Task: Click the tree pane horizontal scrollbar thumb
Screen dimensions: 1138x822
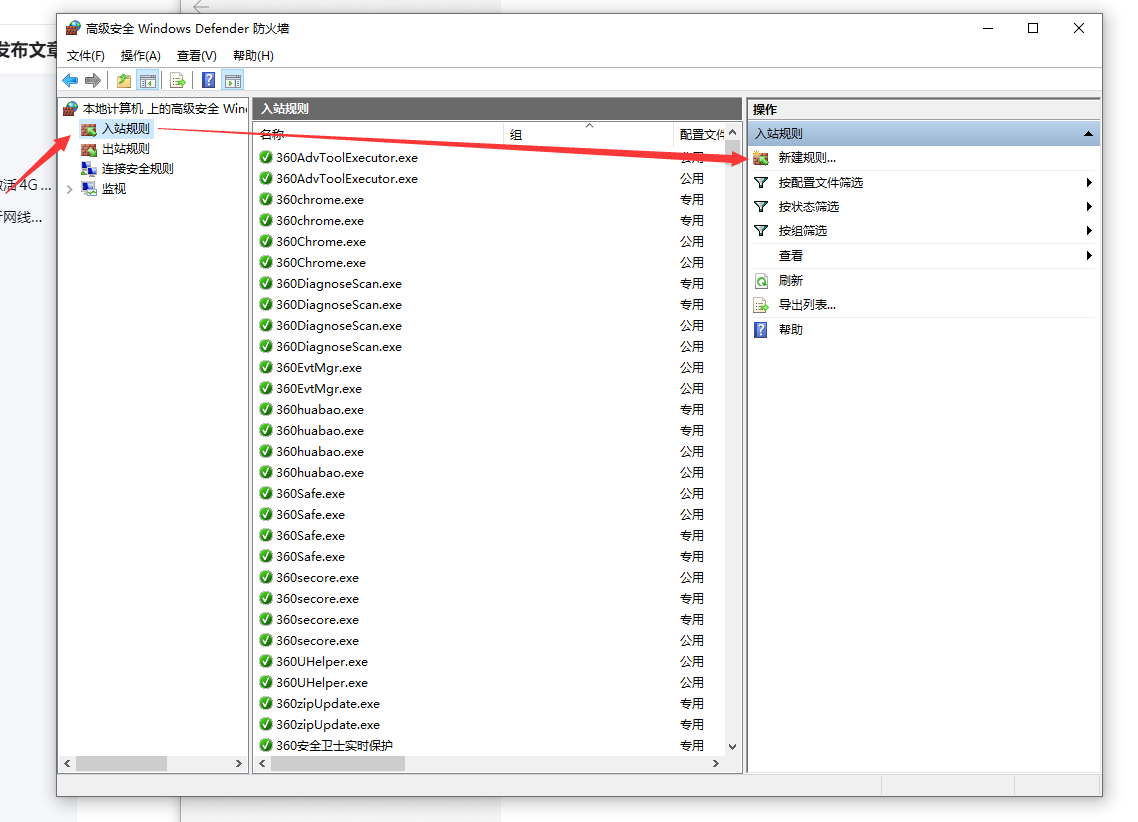Action: point(121,763)
